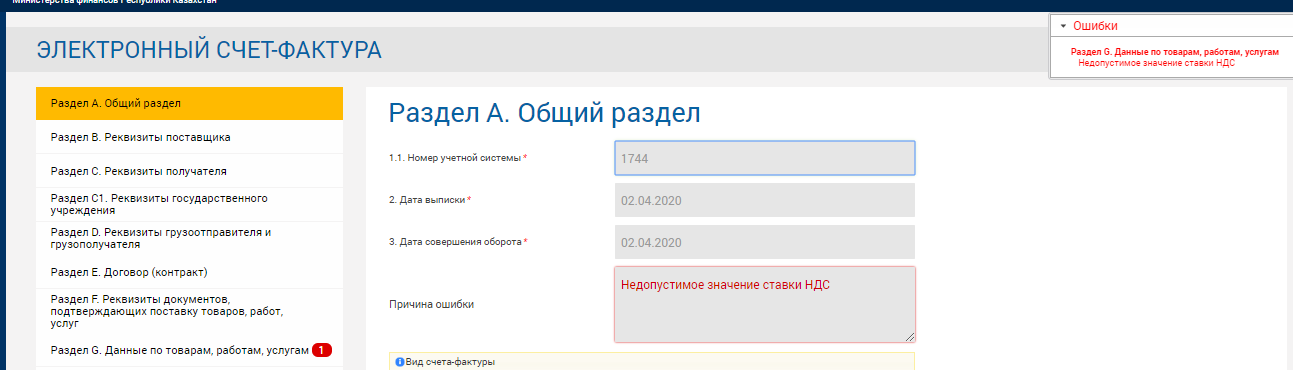Collapse the 'Ошибки' panel arrow
This screenshot has height=370, width=1293.
(1063, 26)
